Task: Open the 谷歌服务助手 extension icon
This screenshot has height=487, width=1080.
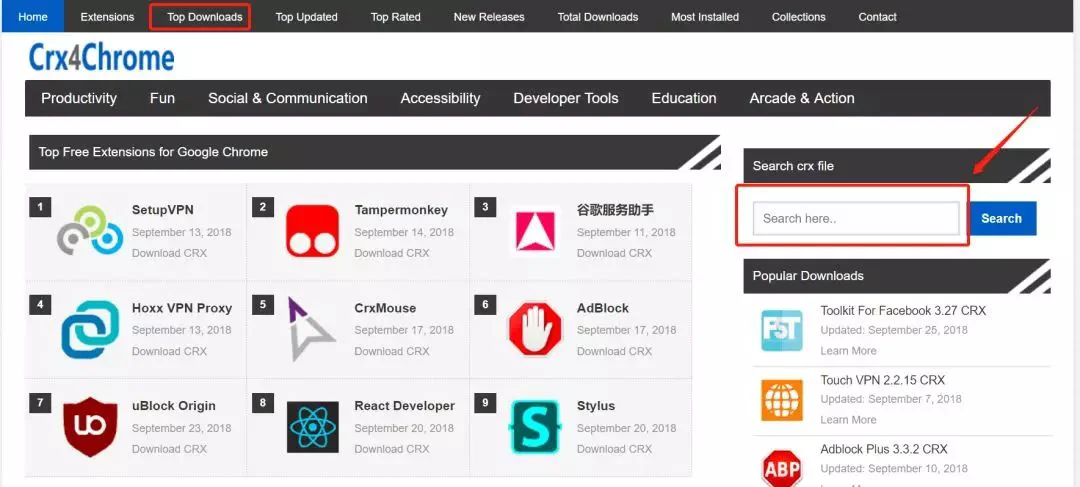Action: coord(536,231)
